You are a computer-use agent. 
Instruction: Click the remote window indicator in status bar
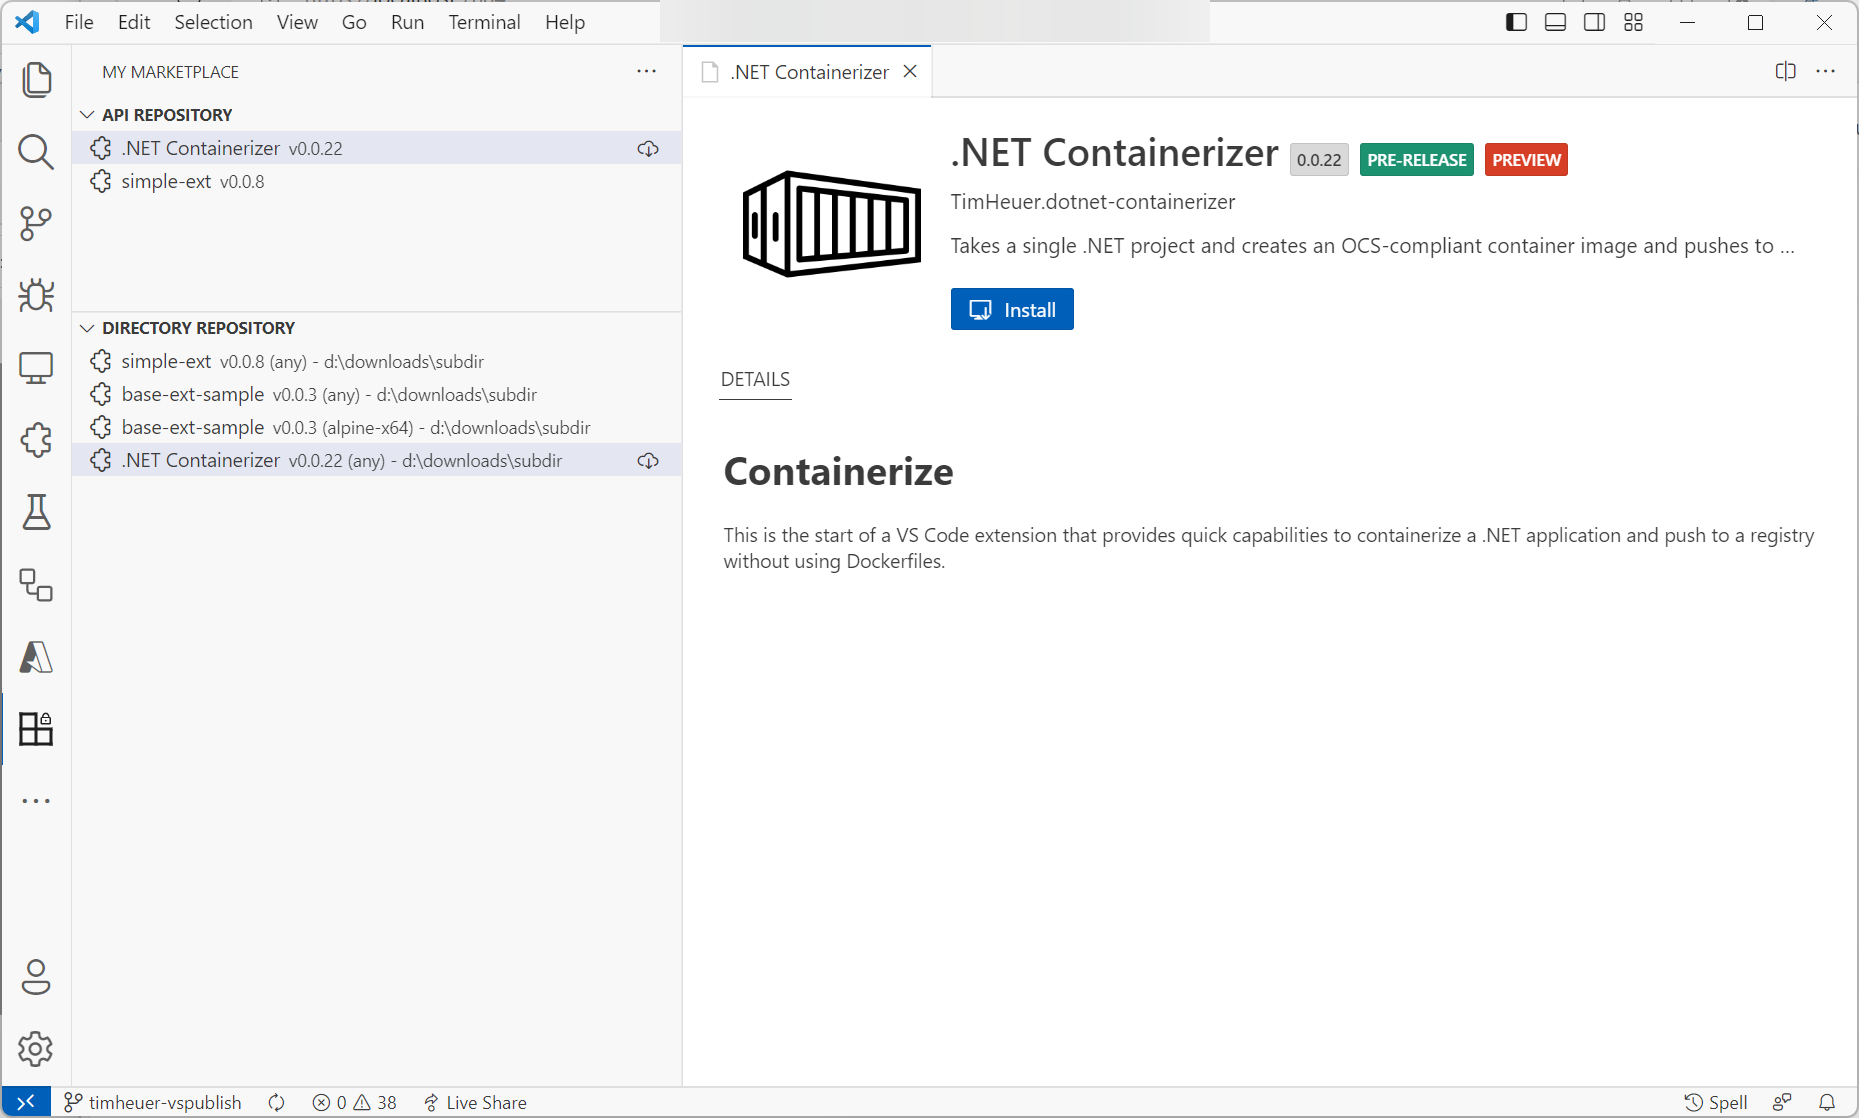[x=26, y=1102]
